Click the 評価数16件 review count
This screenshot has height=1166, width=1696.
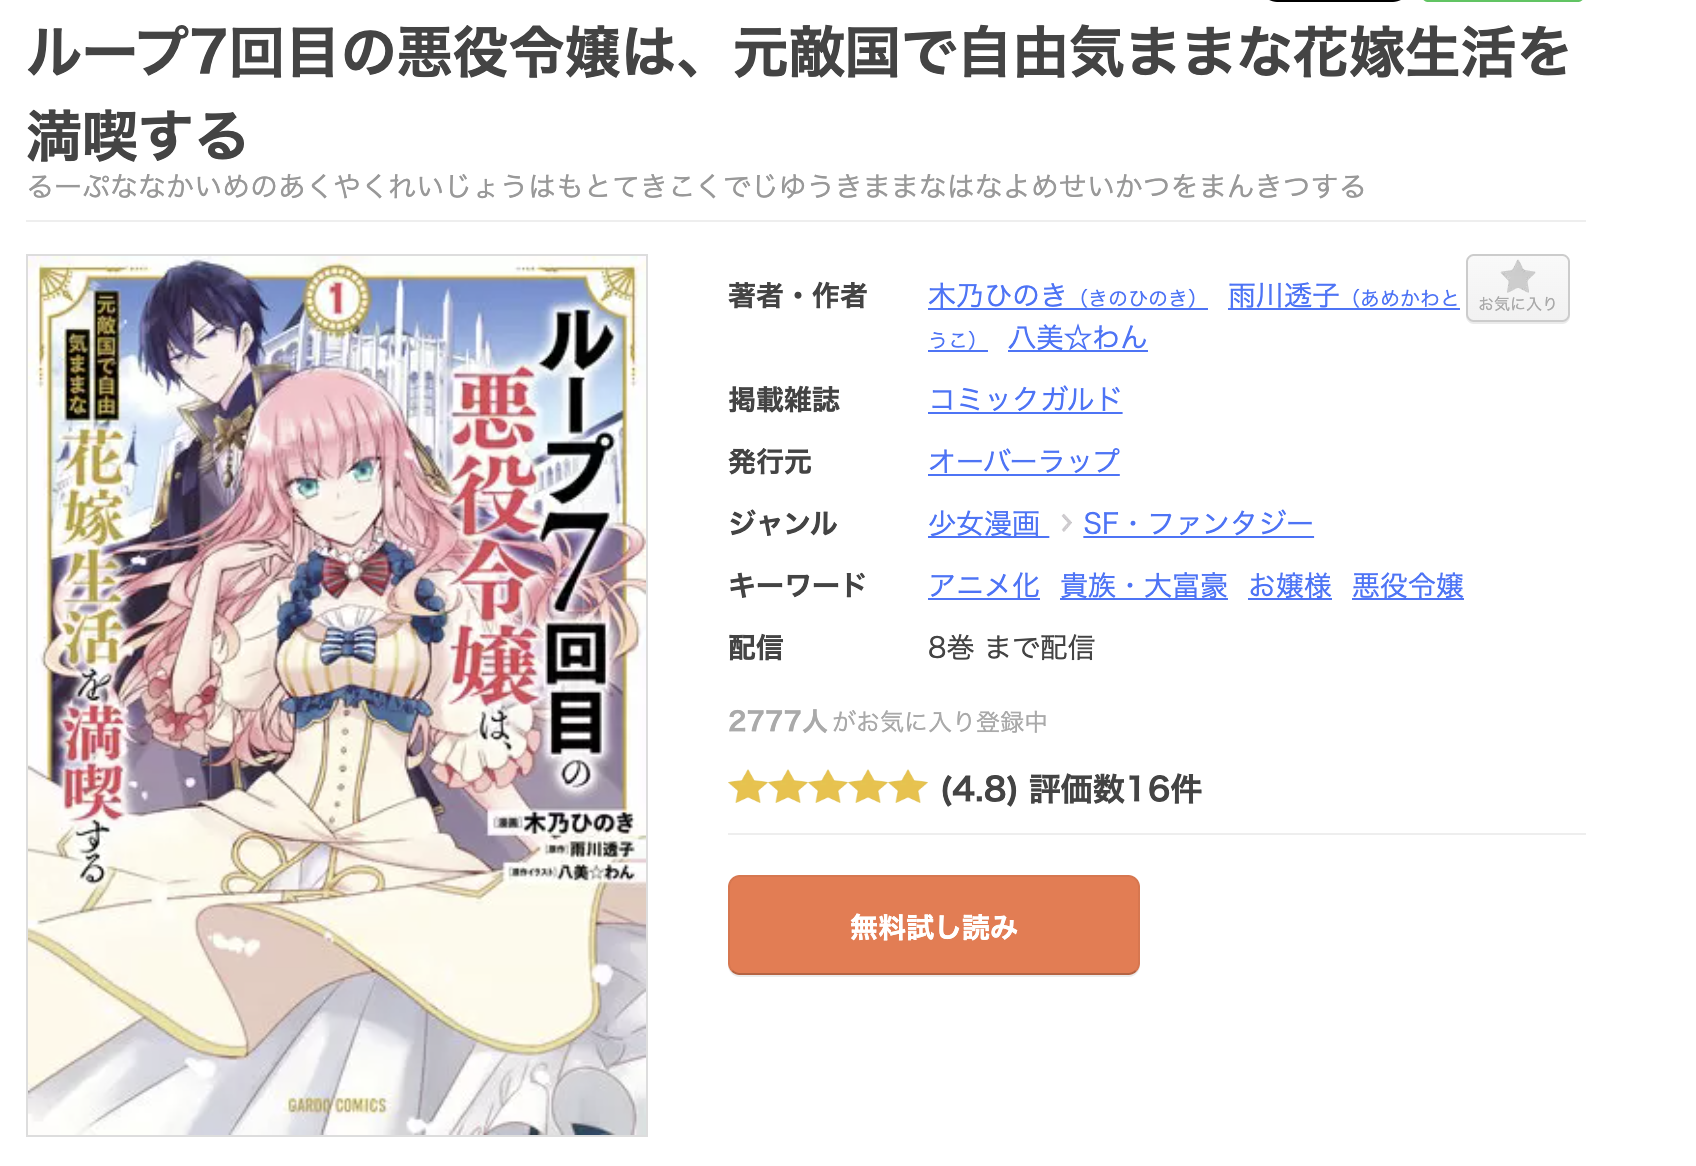(x=1115, y=789)
